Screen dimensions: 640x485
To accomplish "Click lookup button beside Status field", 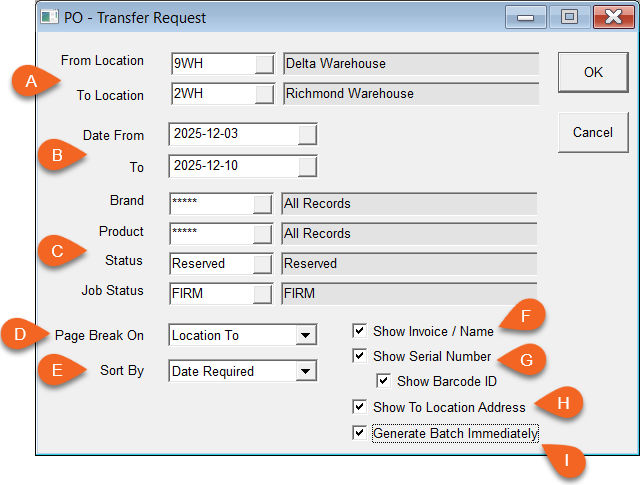I will [262, 264].
